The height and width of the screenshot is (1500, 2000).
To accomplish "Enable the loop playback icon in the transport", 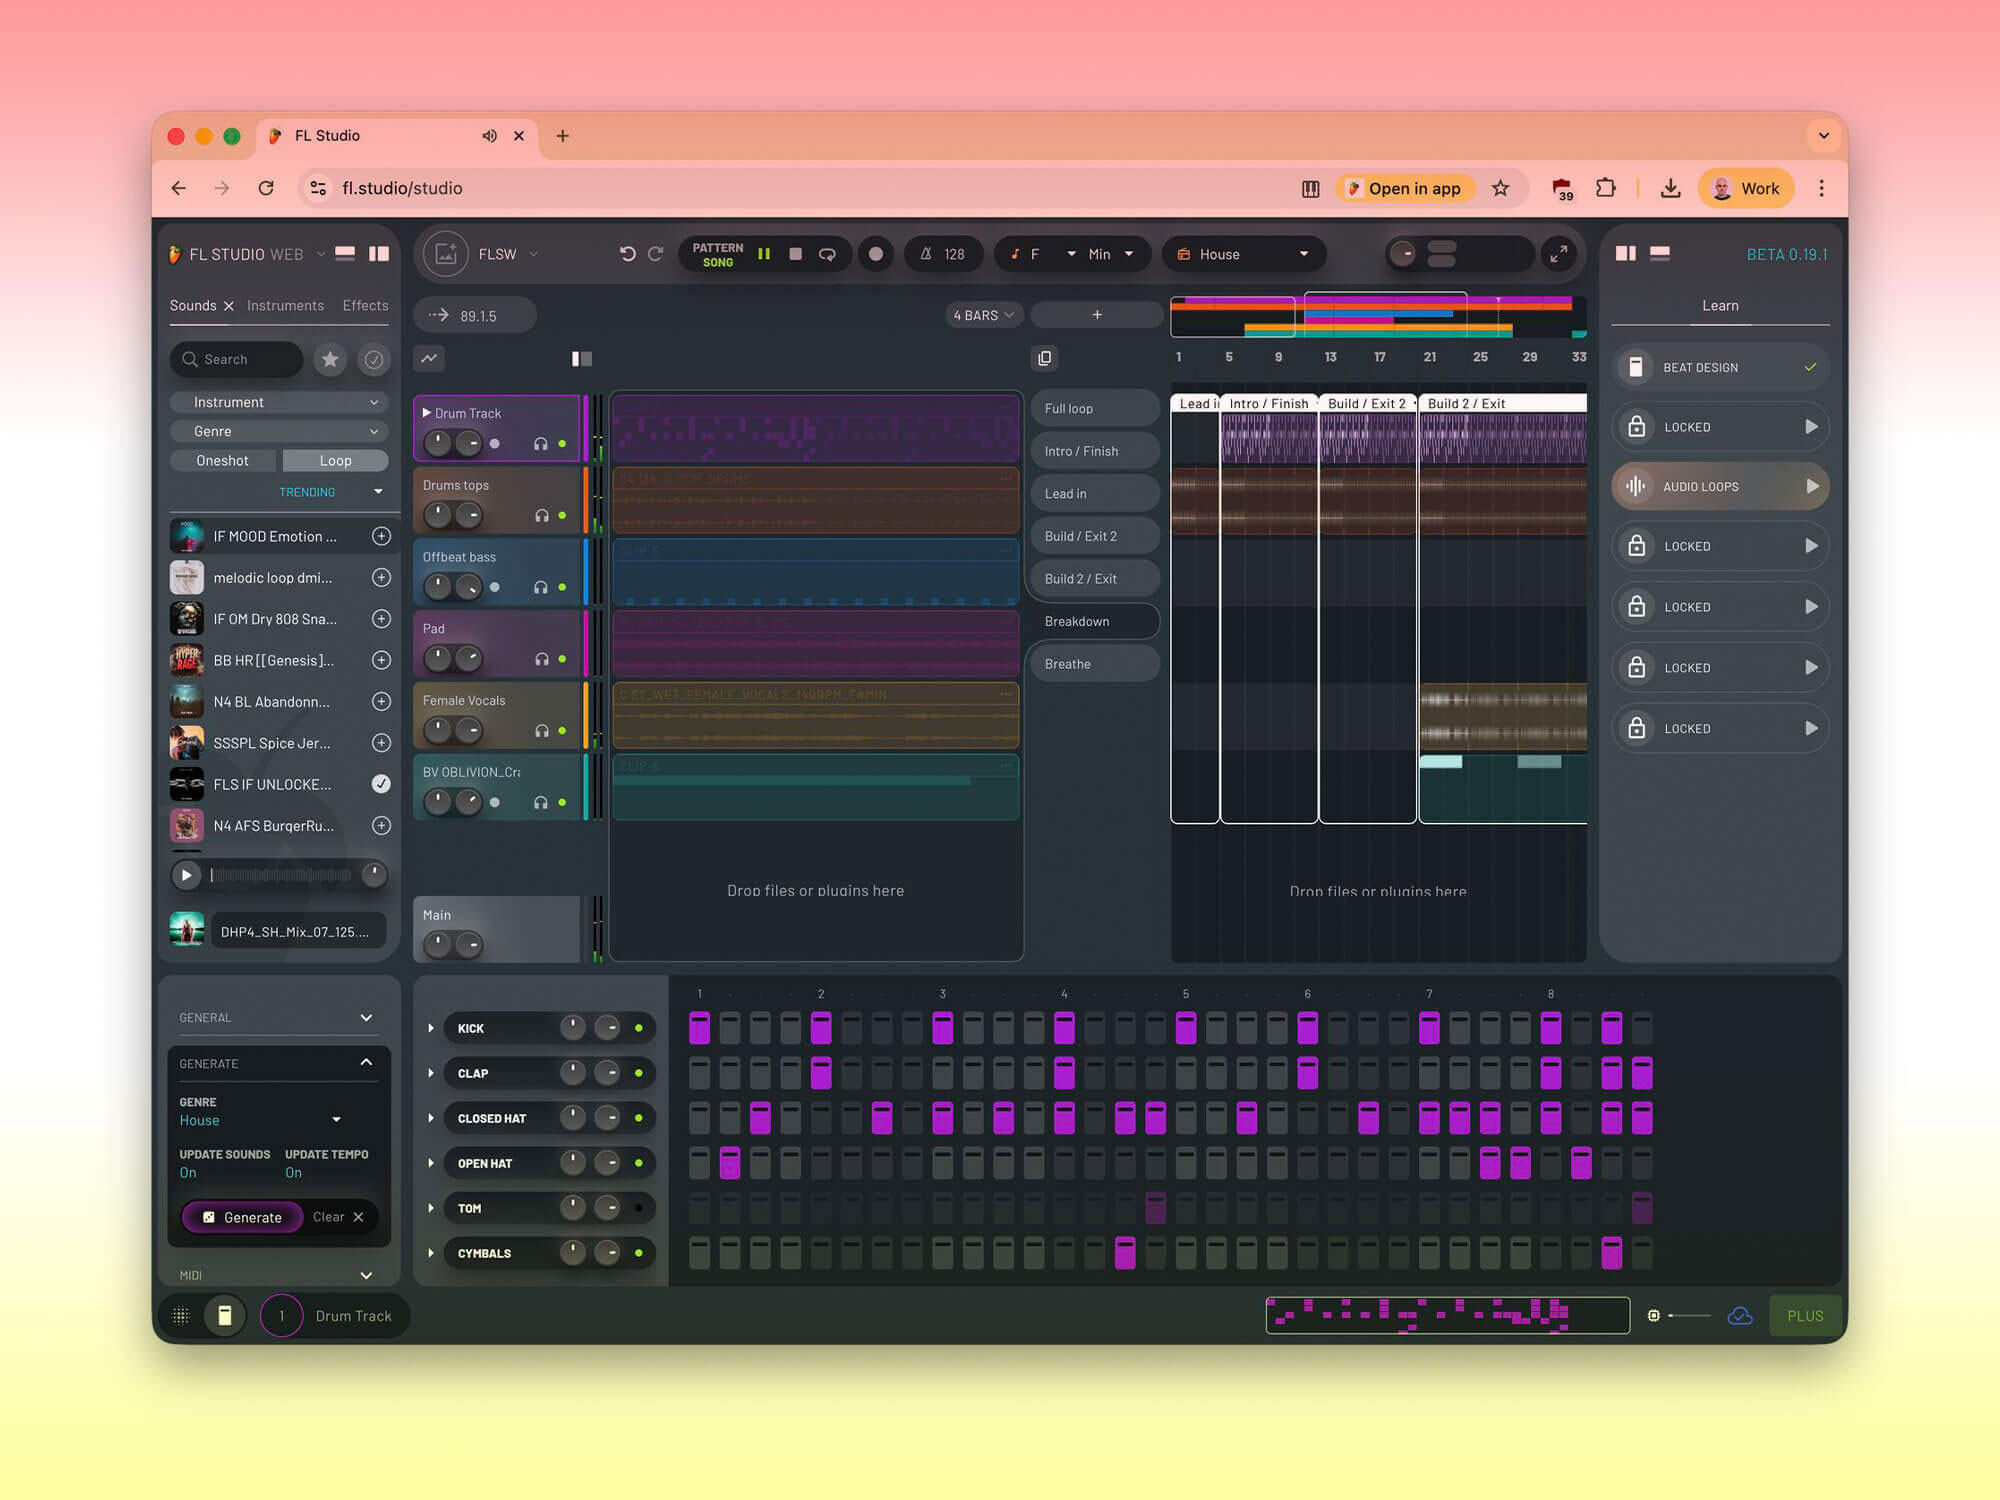I will (827, 254).
